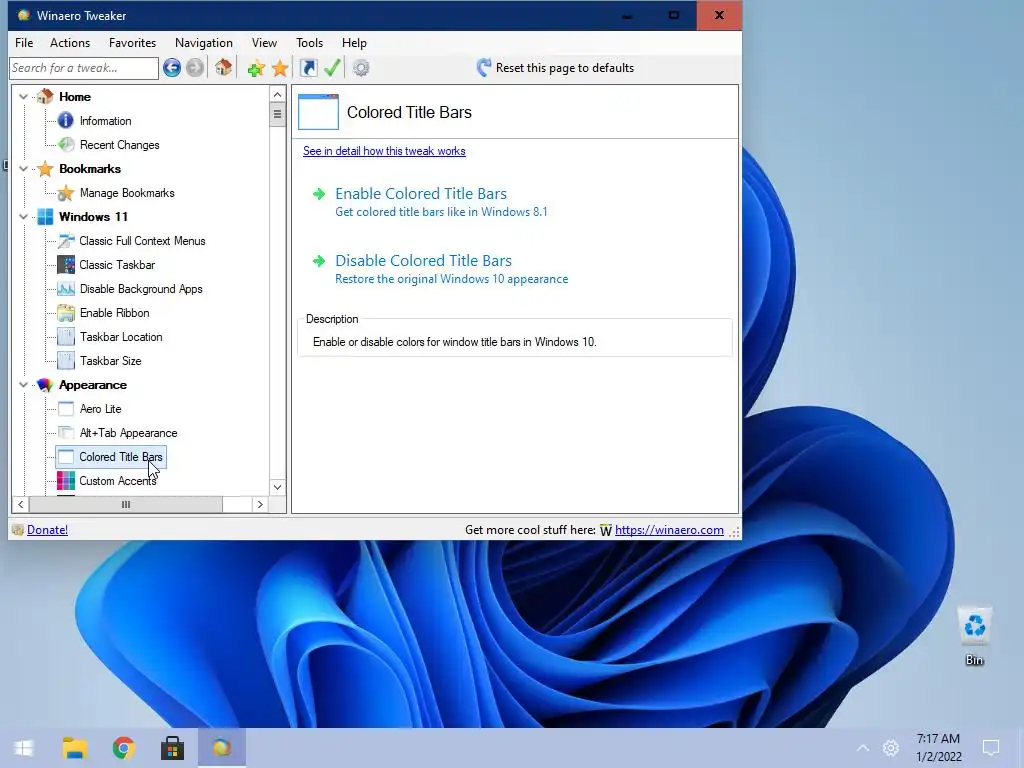Open File Explorer from taskbar

(74, 748)
